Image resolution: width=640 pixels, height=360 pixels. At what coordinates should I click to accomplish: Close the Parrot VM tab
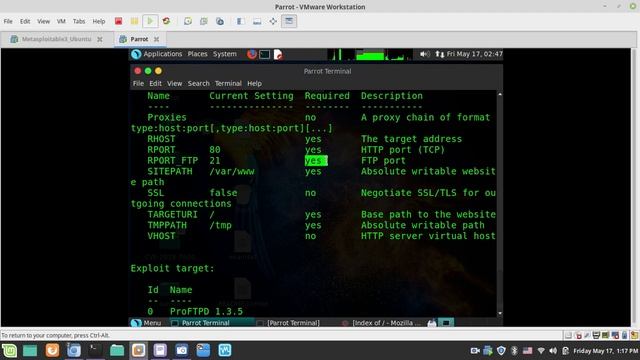[156, 39]
